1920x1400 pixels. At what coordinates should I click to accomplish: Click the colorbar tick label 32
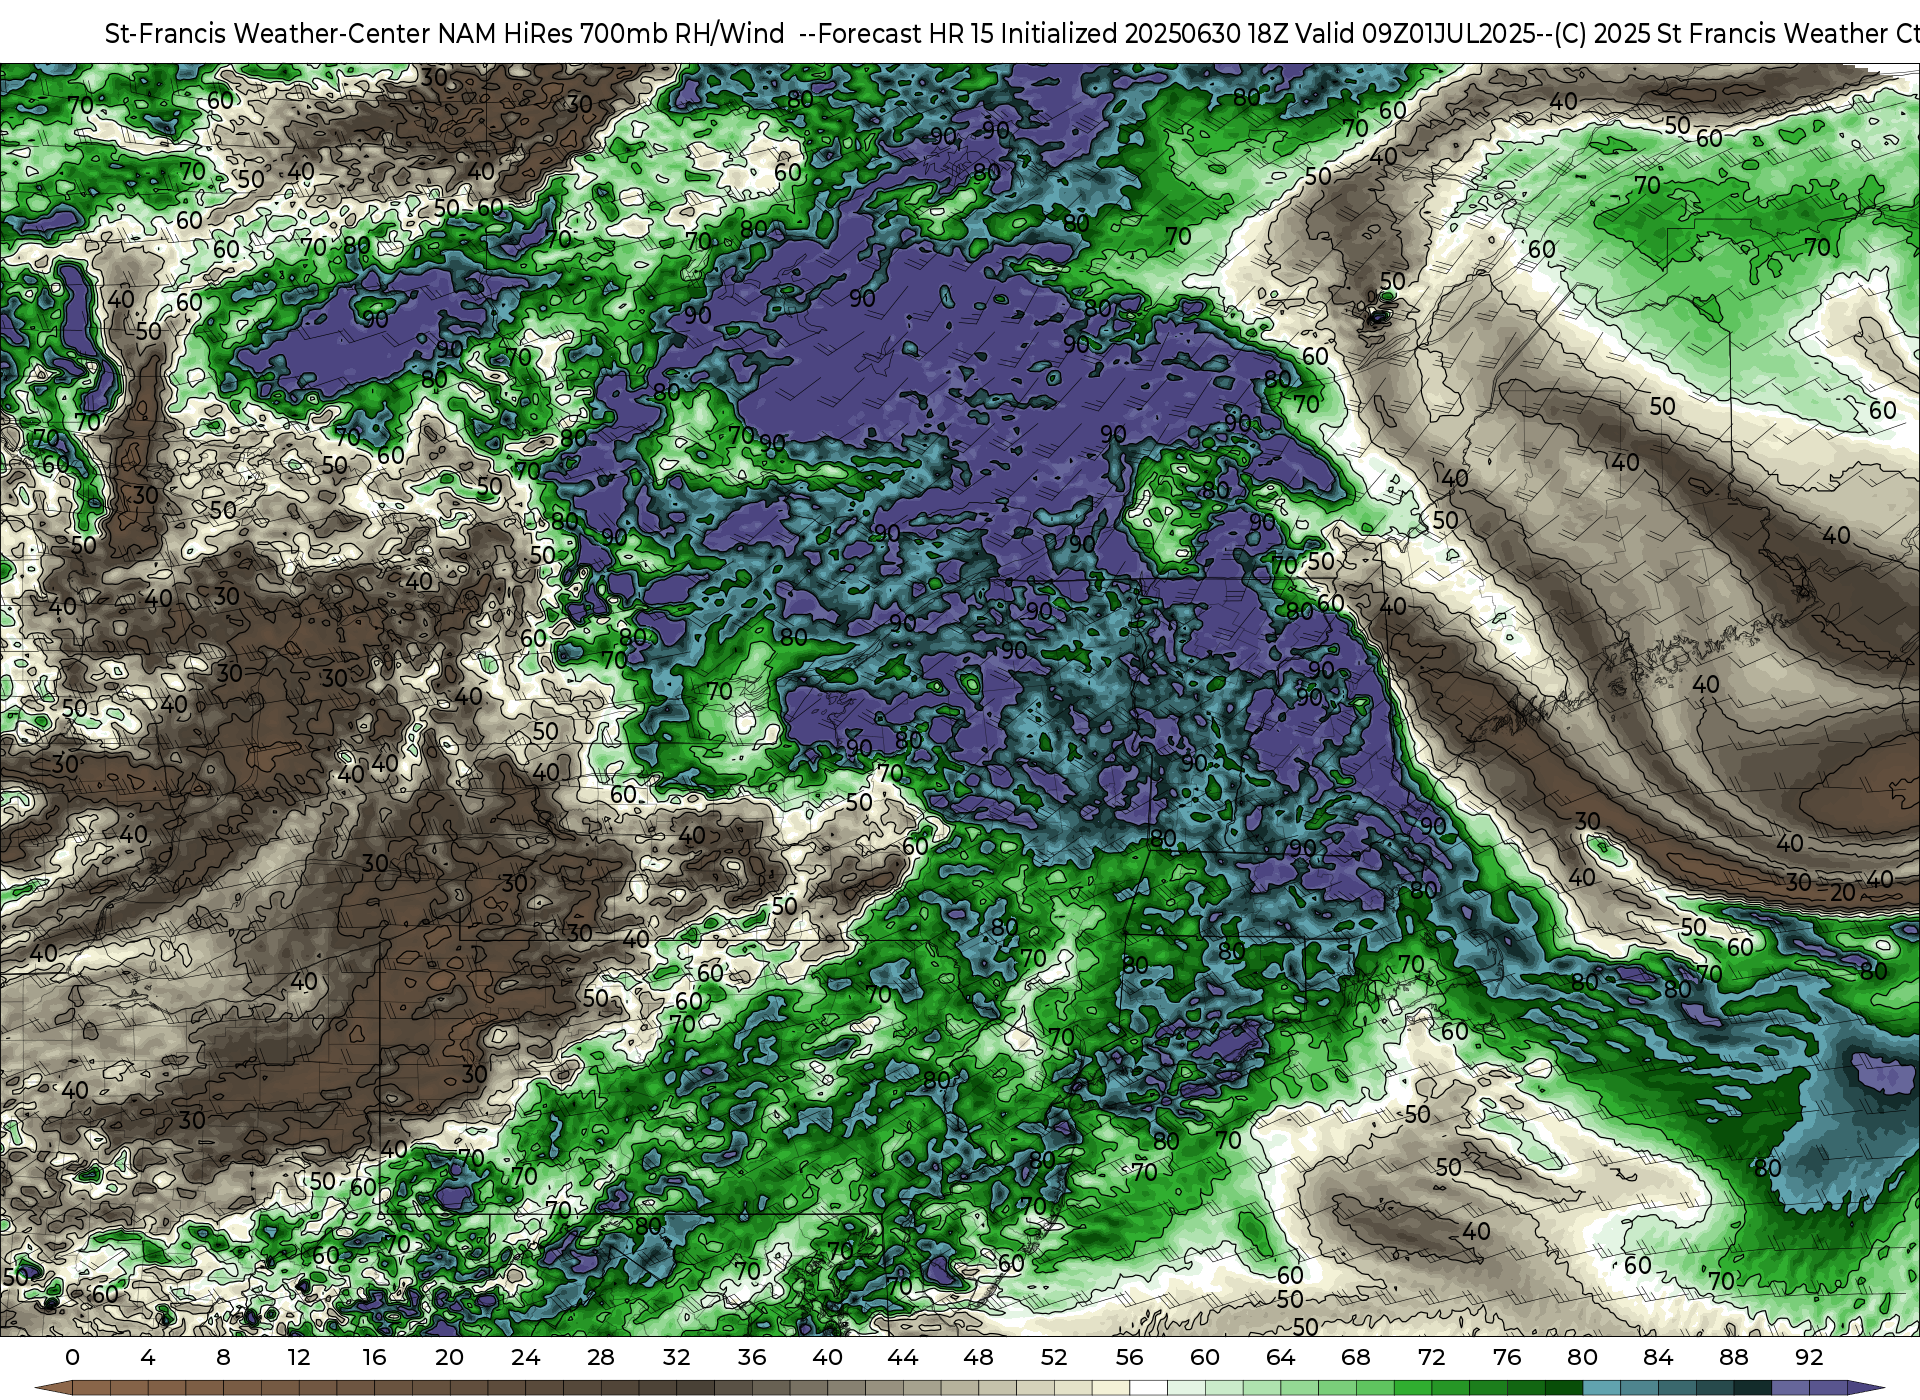pos(676,1358)
